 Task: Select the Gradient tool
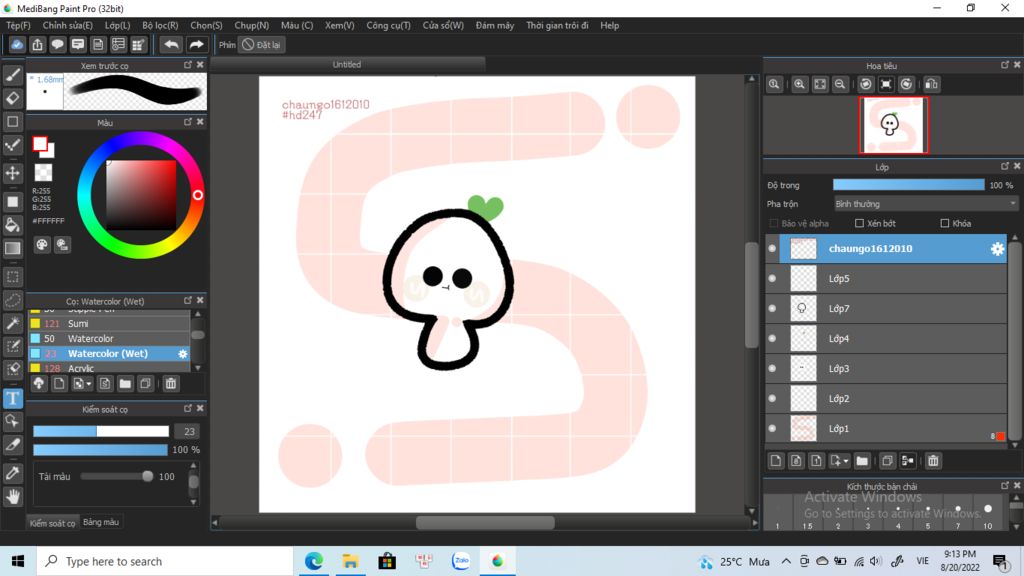[12, 249]
